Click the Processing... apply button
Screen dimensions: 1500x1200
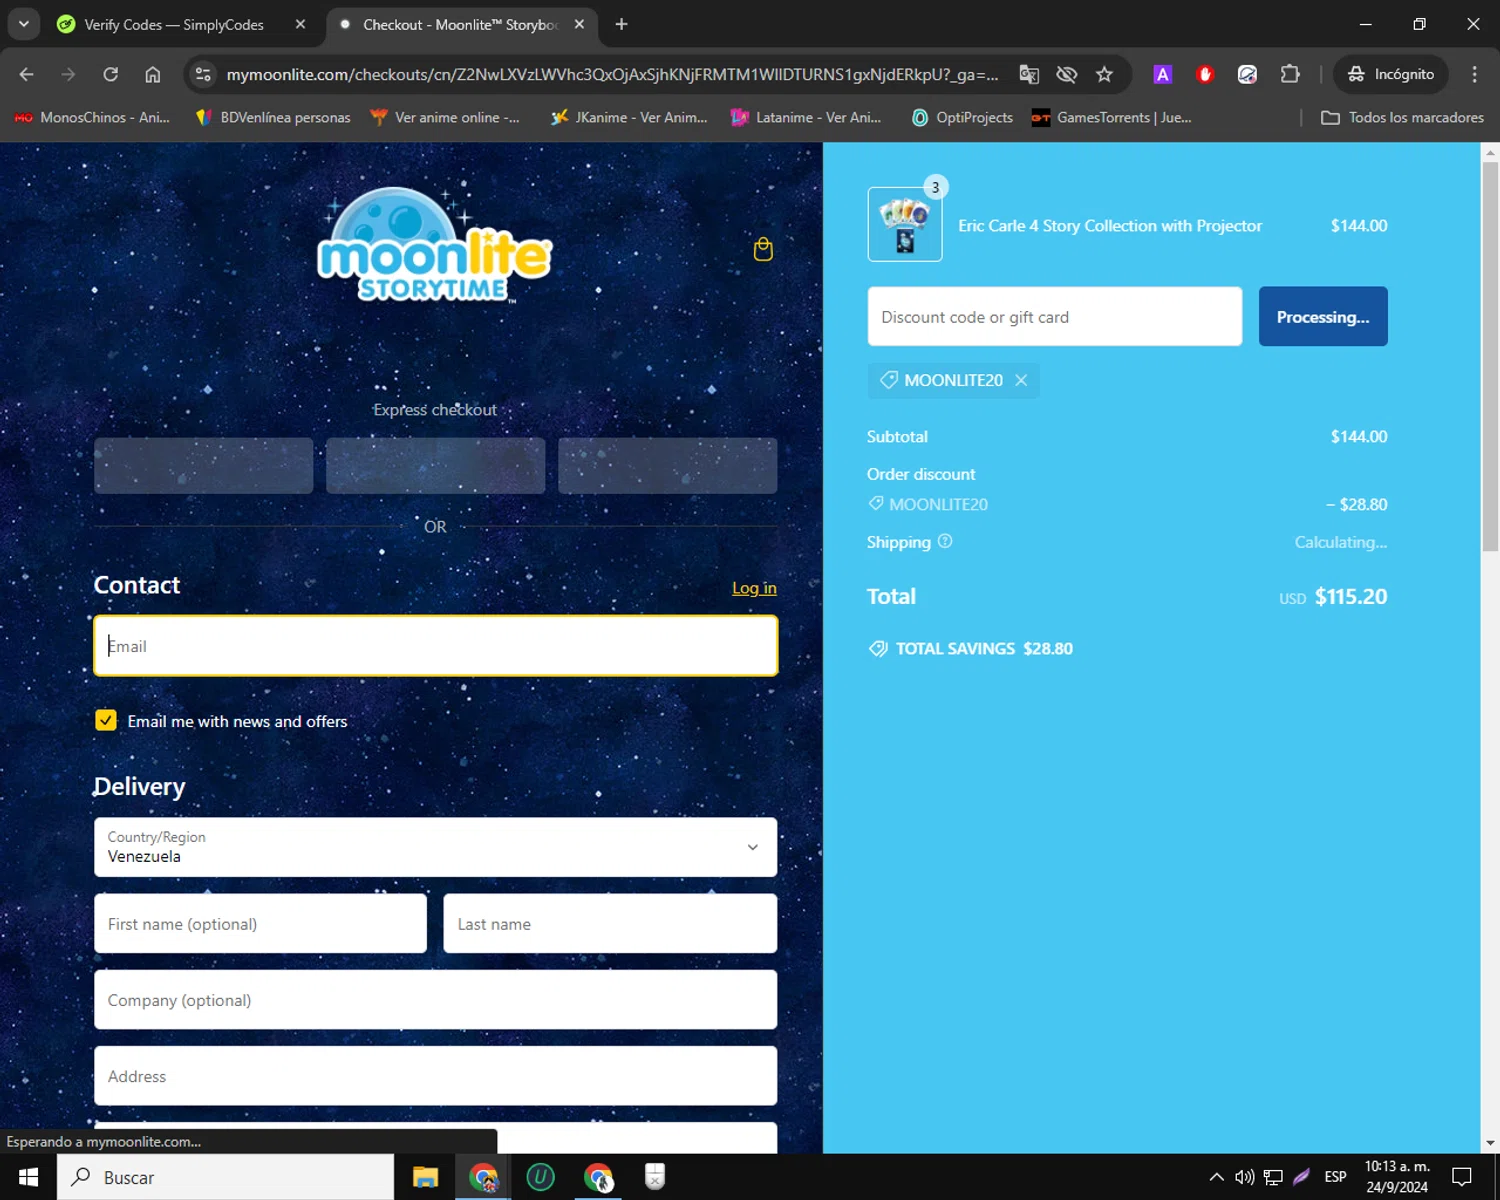(1323, 317)
